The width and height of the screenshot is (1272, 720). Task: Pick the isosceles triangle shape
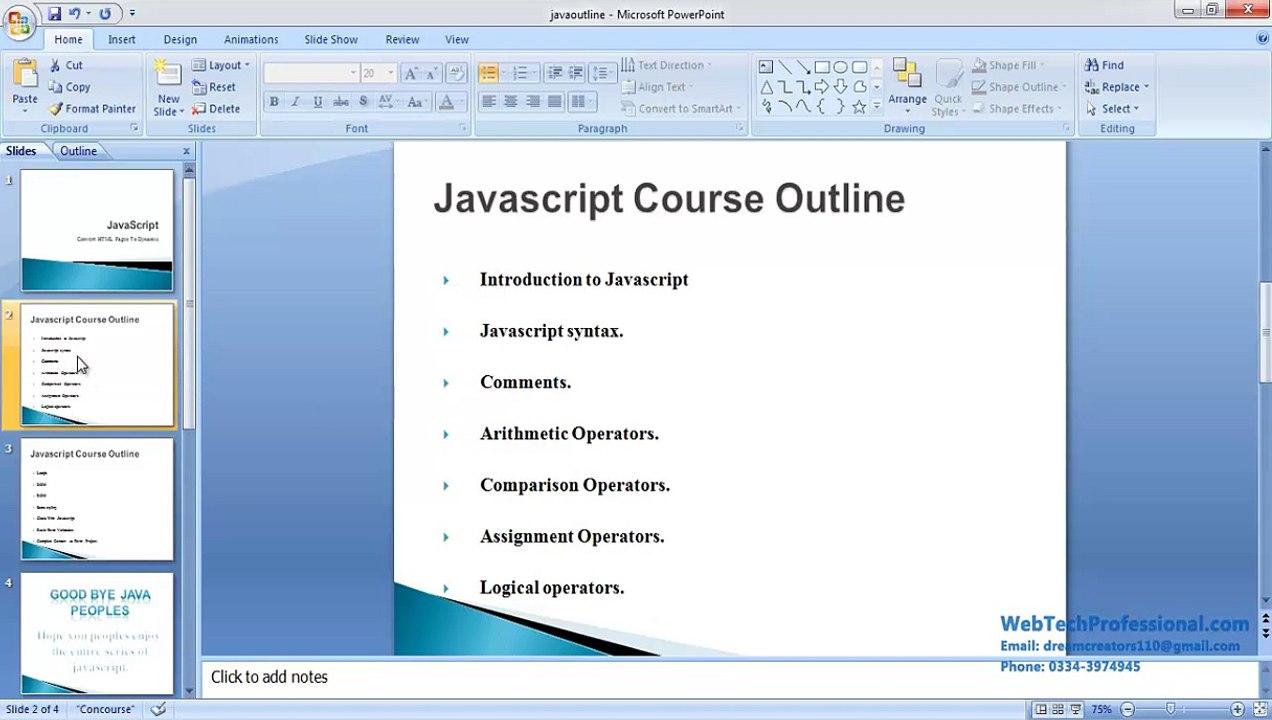(766, 87)
